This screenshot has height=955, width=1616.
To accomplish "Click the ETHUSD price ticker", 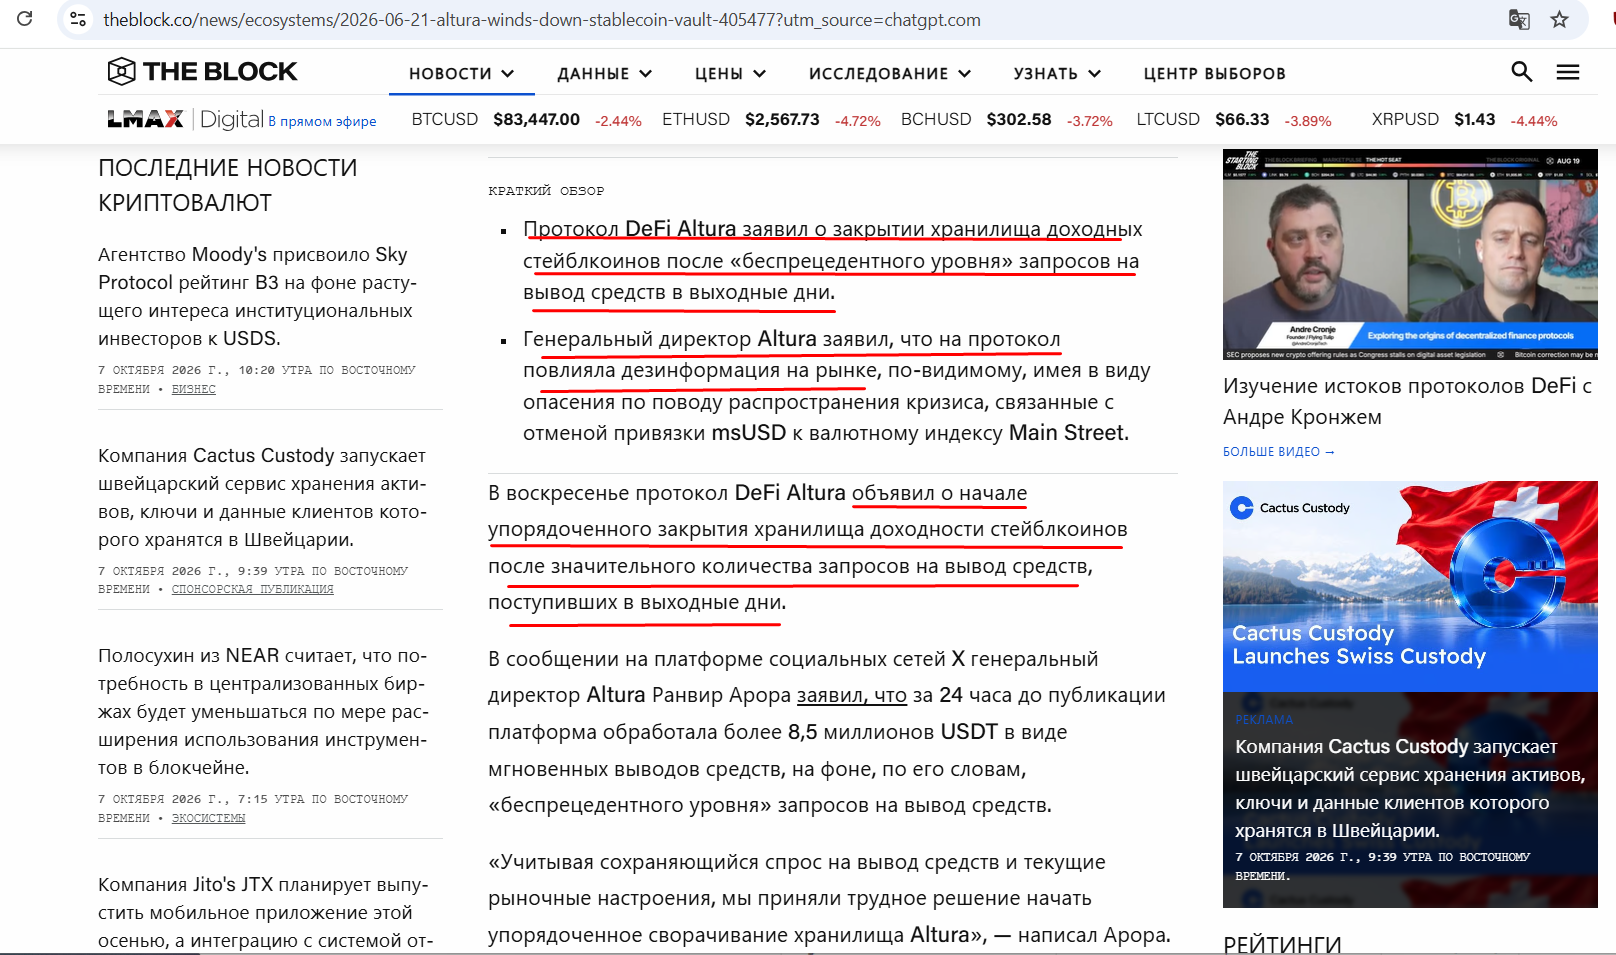I will 771,120.
